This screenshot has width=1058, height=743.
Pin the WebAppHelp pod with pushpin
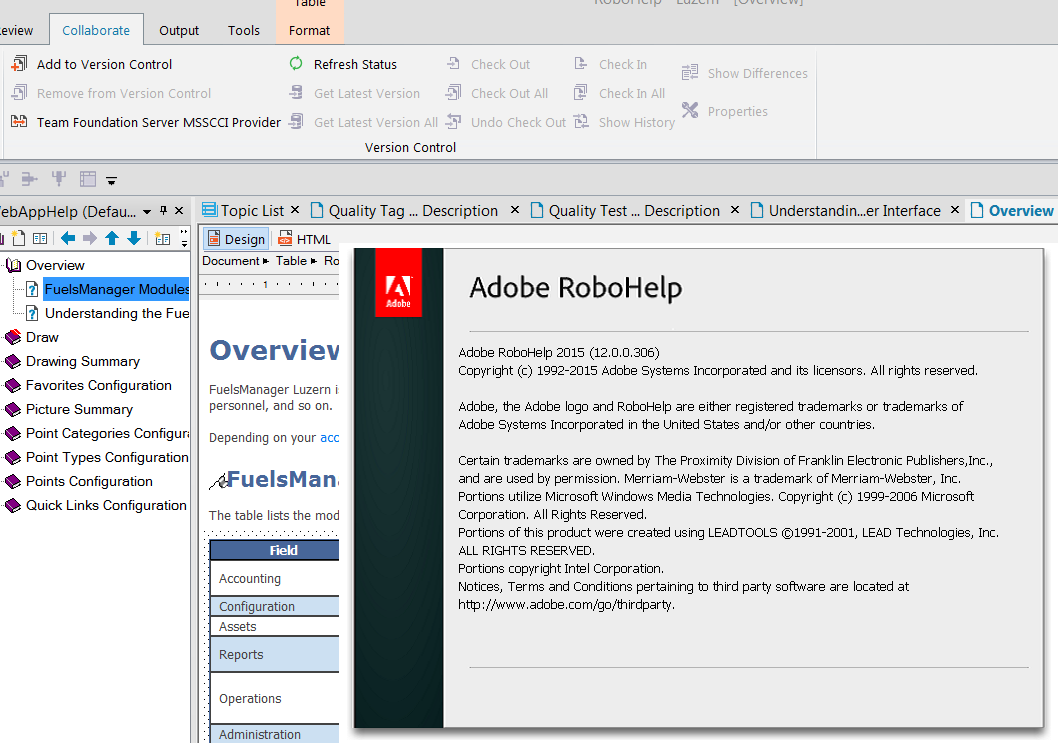coord(163,211)
